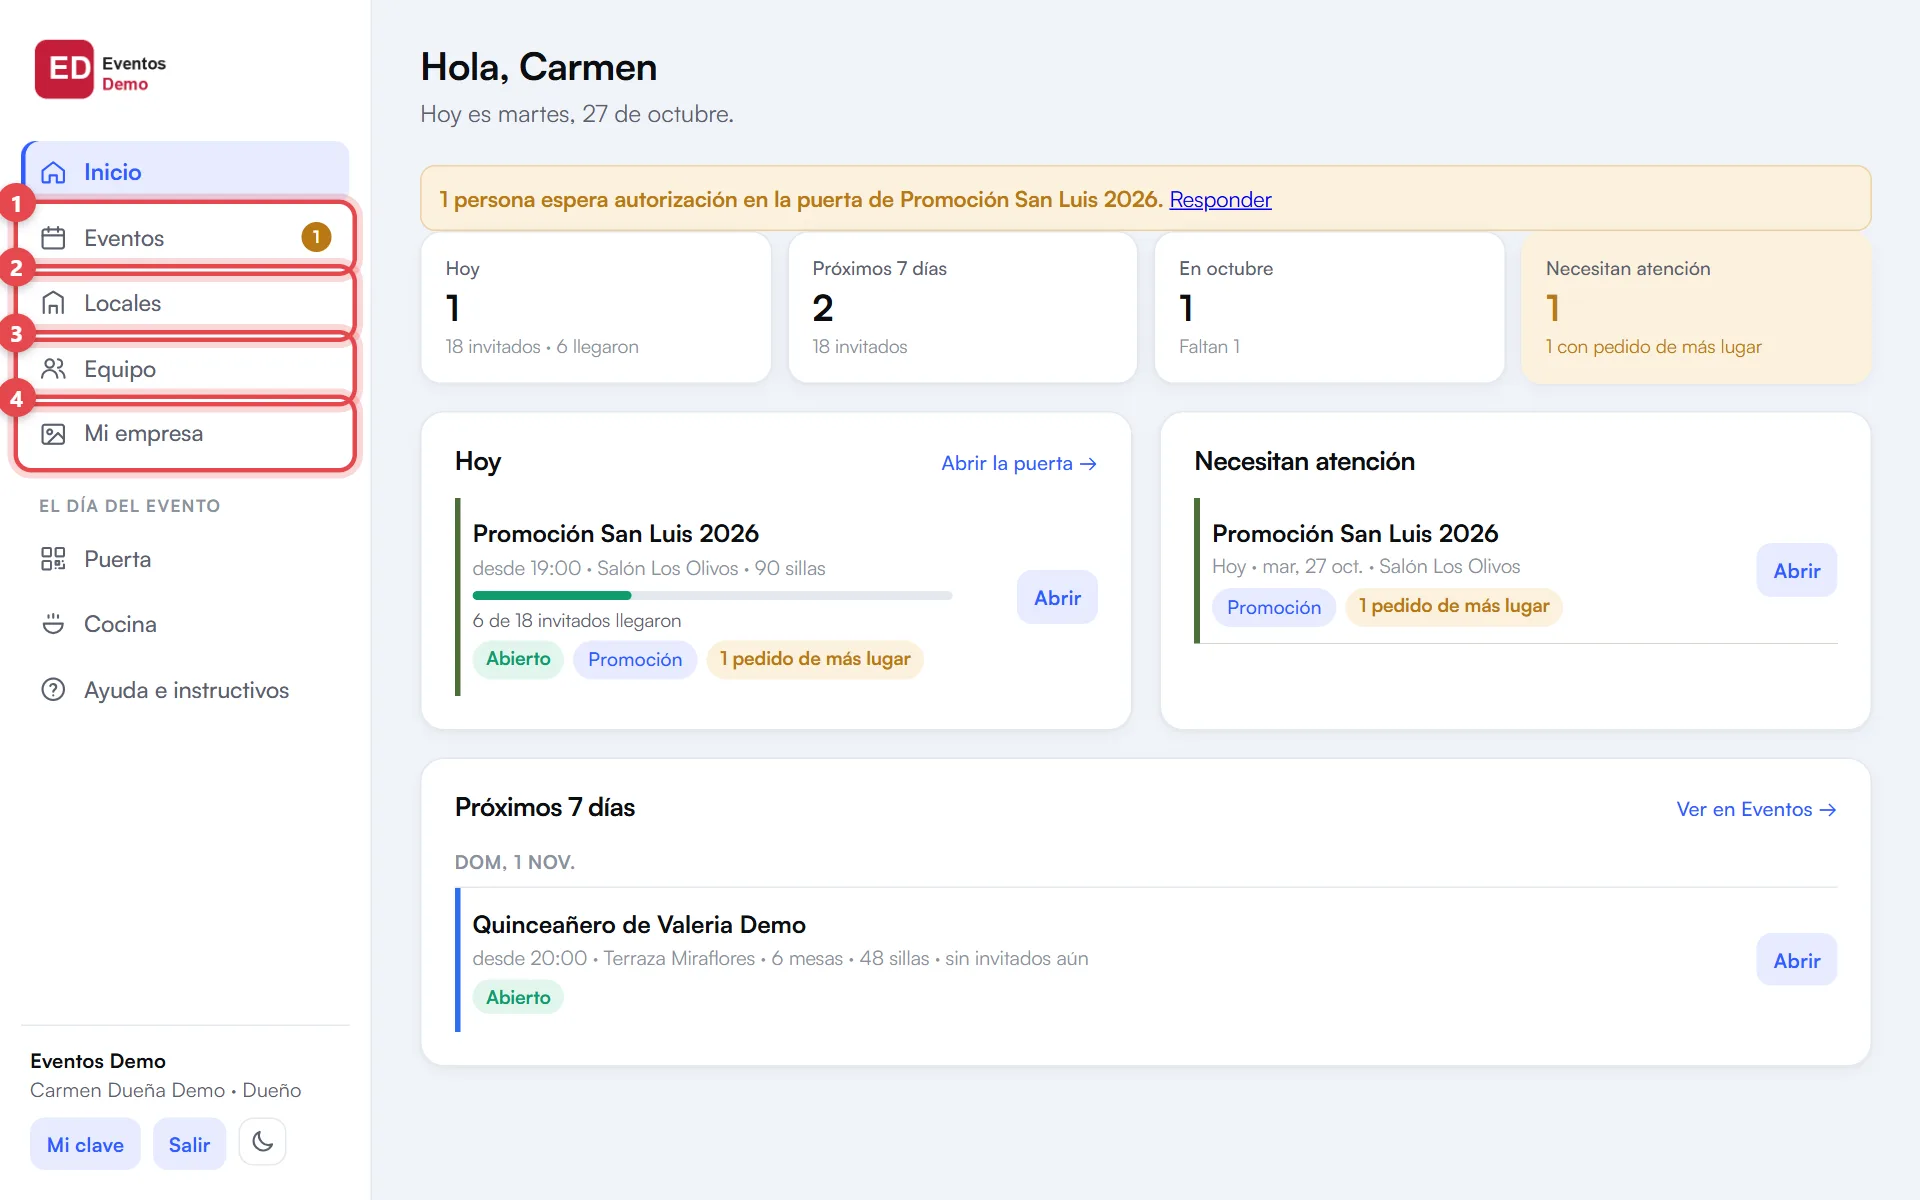Click the Responder link in the alert
This screenshot has width=1920, height=1200.
pyautogui.click(x=1220, y=200)
